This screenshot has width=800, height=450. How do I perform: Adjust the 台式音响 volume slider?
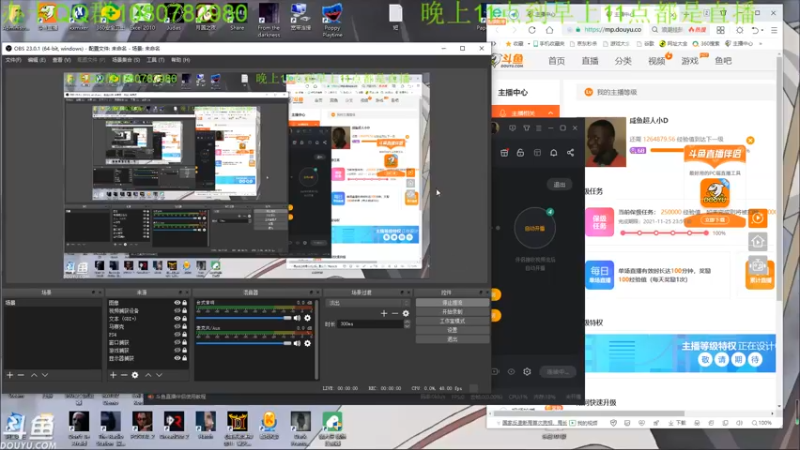[244, 318]
